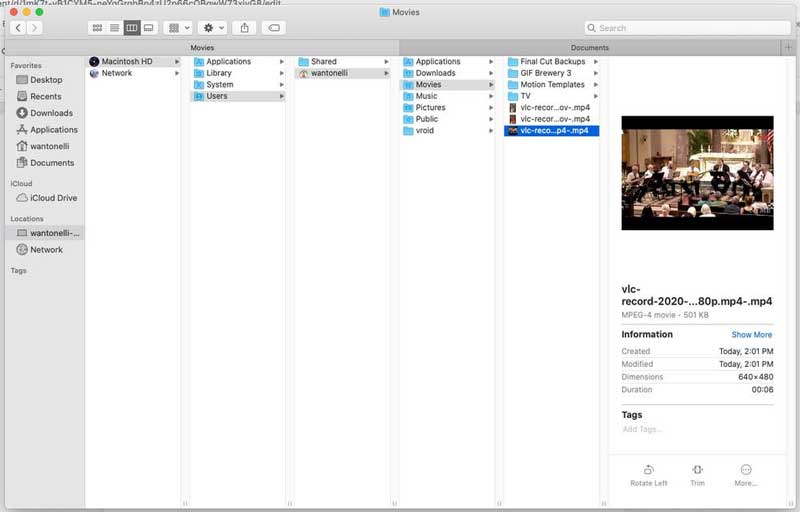Select TV folder
The width and height of the screenshot is (800, 512).
[553, 96]
